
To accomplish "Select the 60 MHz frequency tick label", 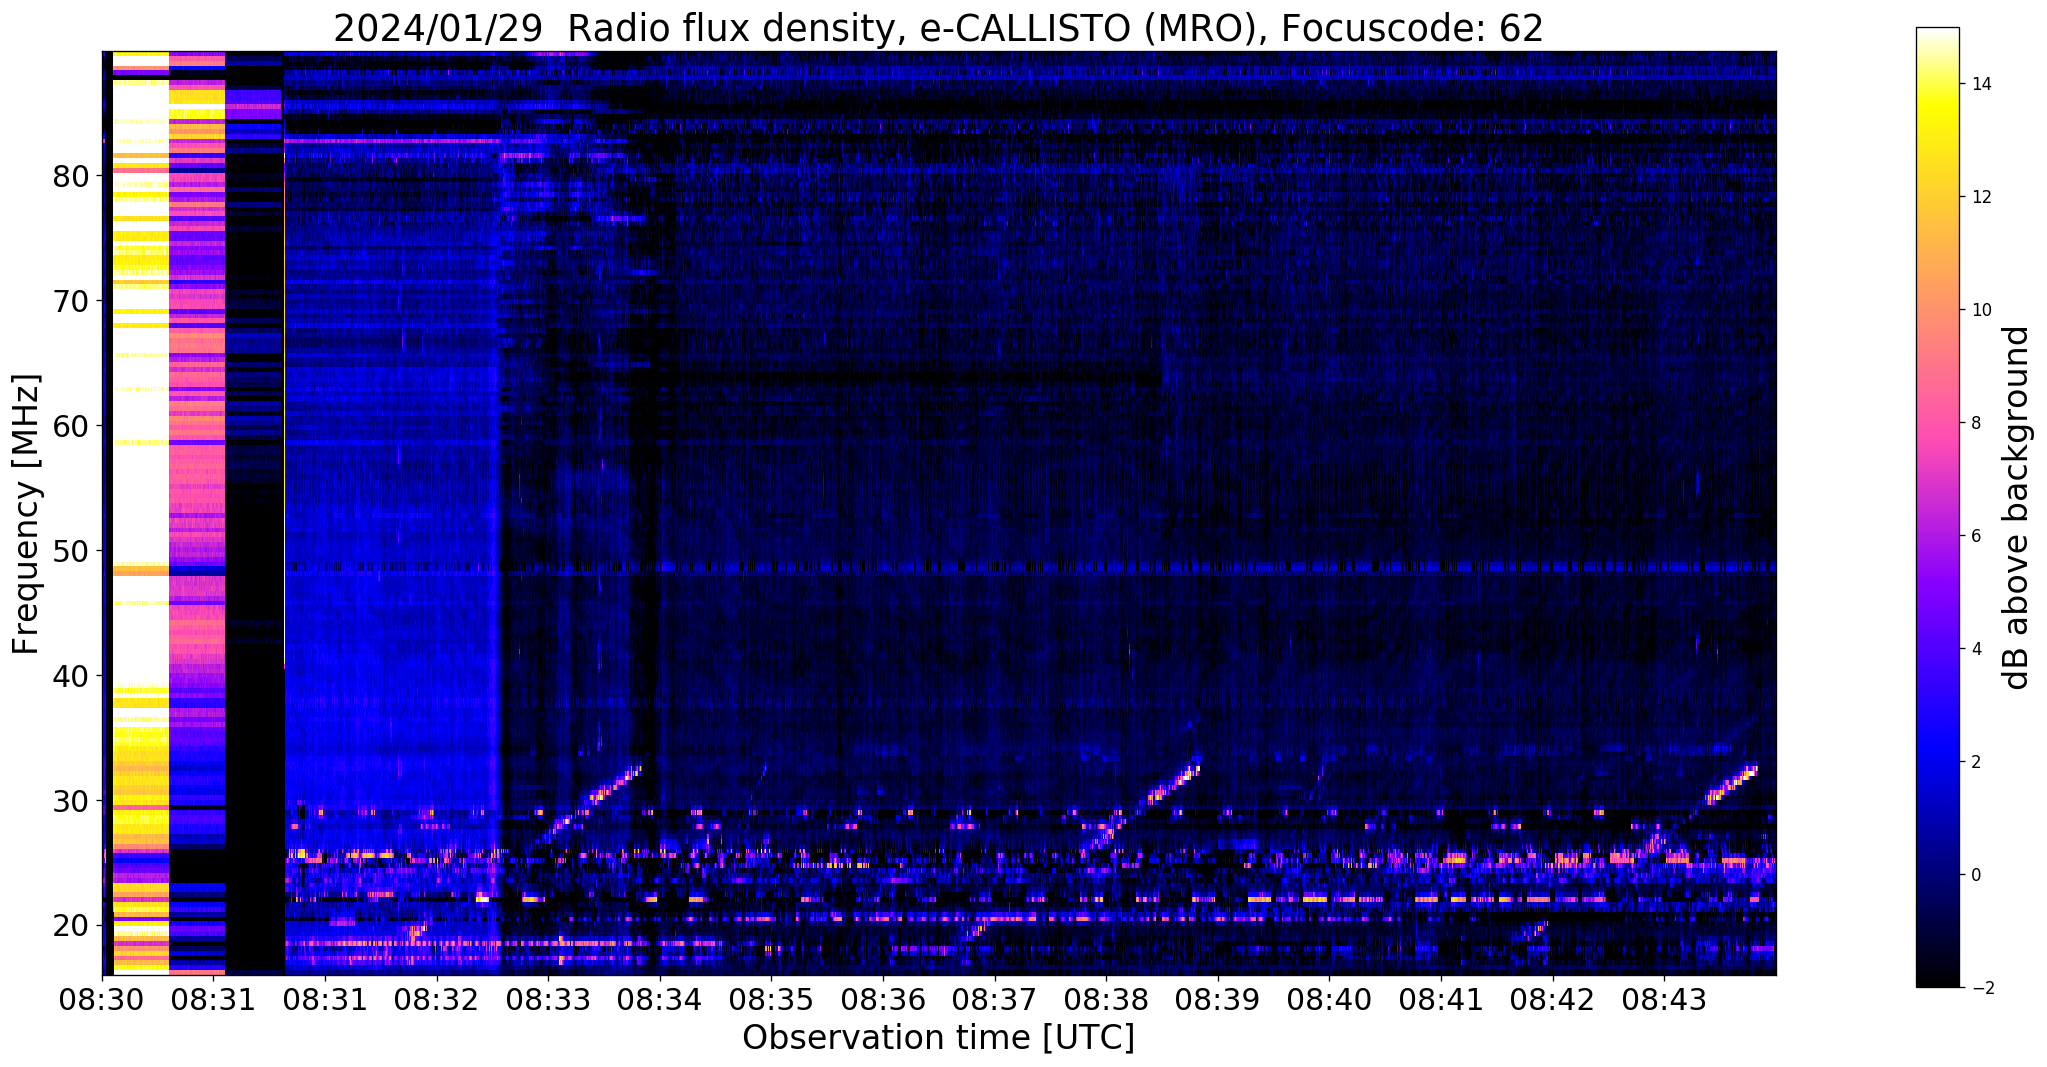I will (71, 426).
